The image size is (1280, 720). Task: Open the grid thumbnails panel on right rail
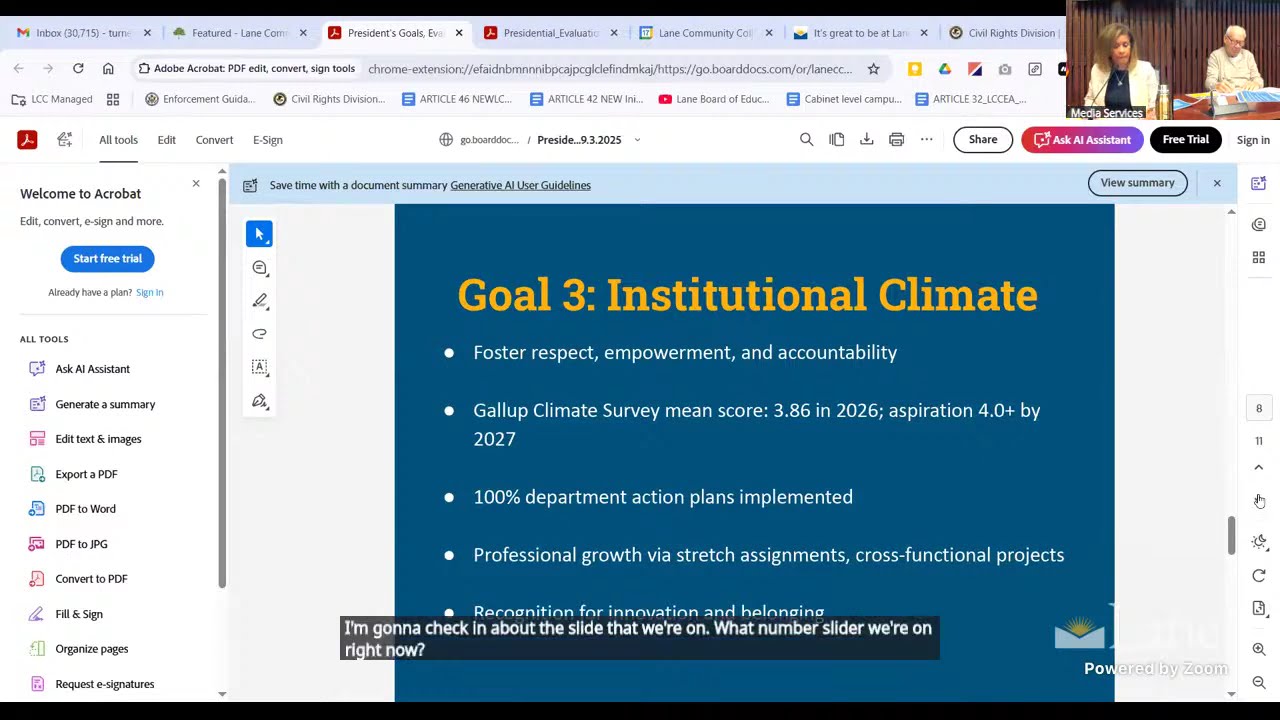tap(1259, 258)
